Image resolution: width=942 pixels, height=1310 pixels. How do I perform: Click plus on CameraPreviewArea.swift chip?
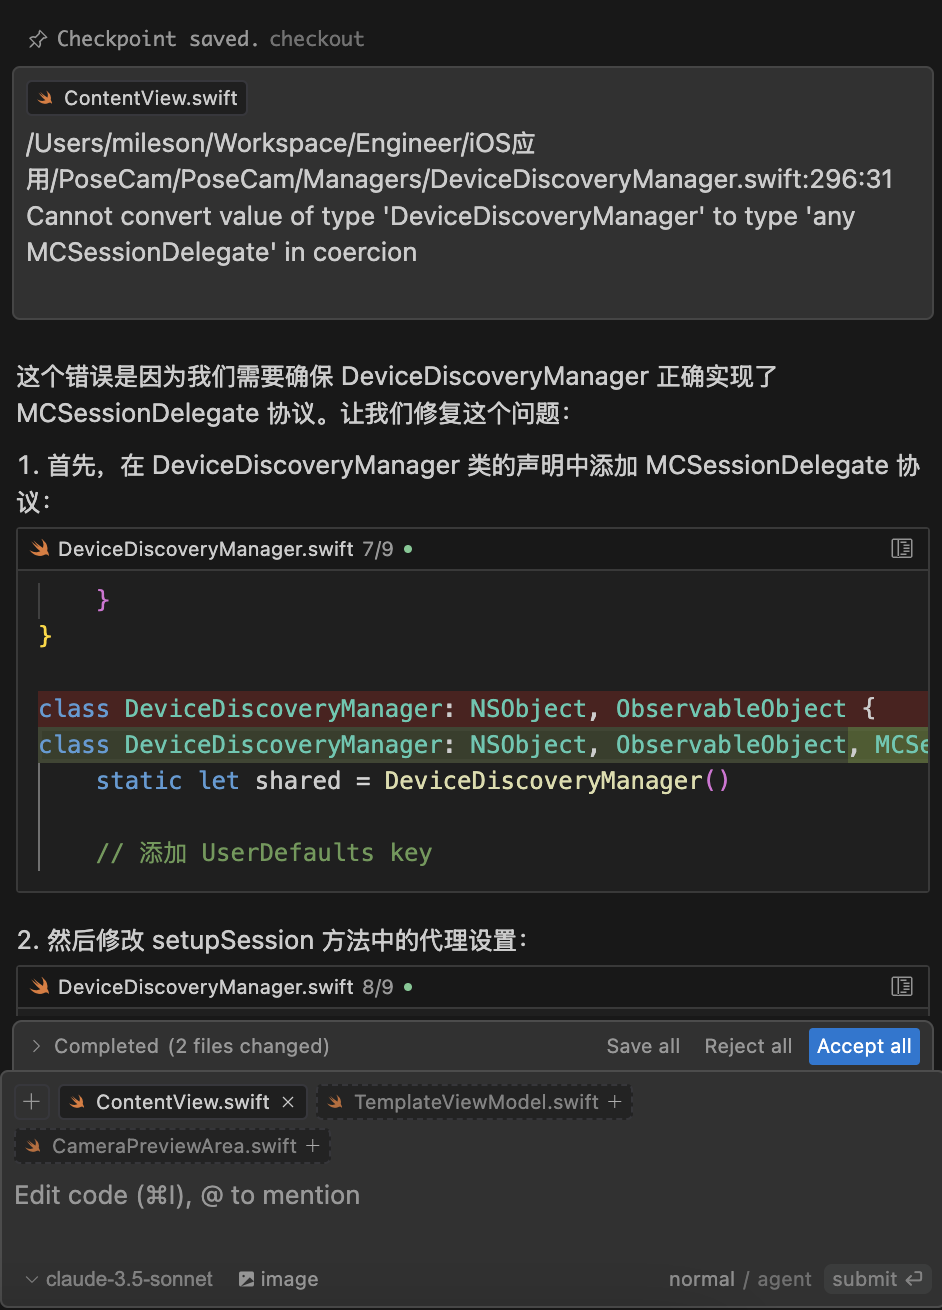(x=312, y=1146)
